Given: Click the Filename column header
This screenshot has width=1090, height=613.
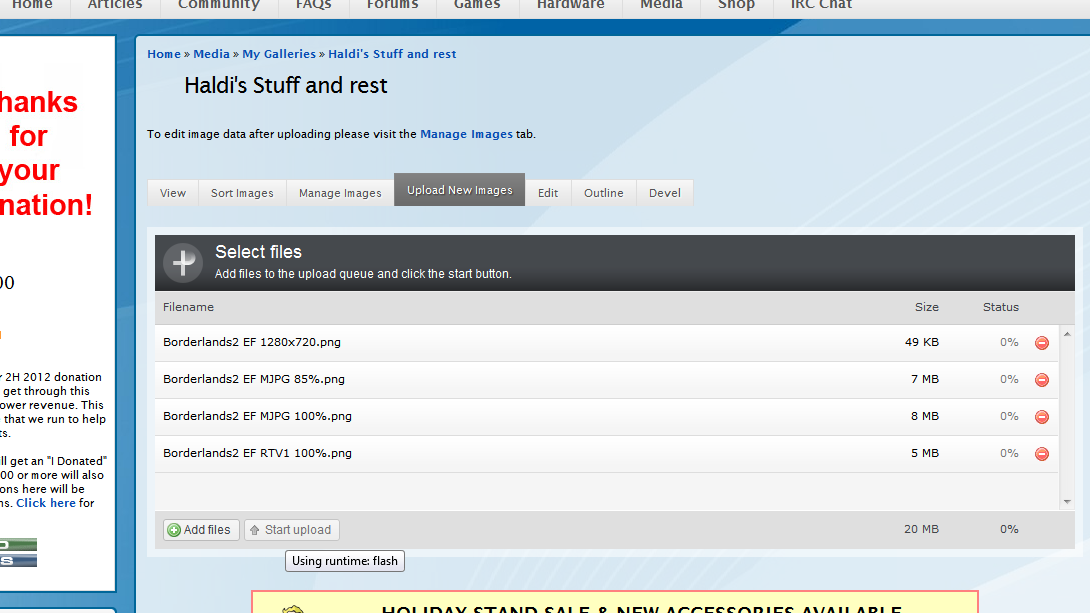Looking at the screenshot, I should coord(188,306).
